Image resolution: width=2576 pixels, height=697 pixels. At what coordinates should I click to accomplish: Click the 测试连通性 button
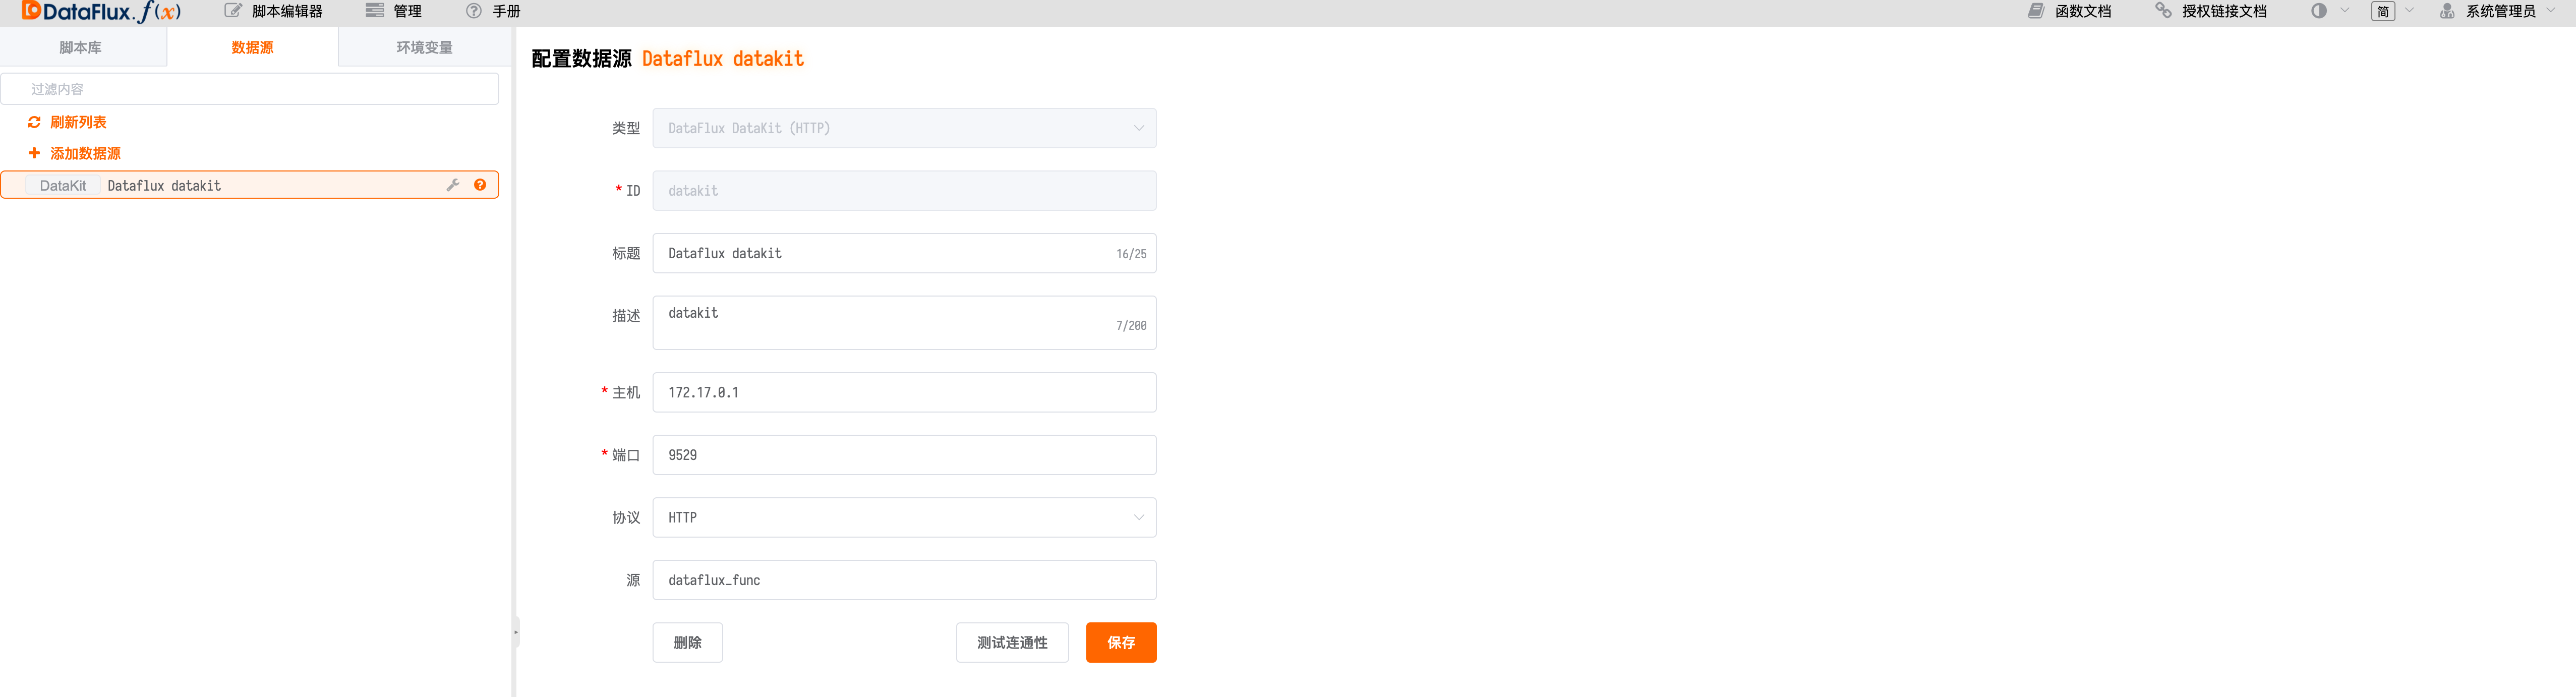coord(1011,642)
